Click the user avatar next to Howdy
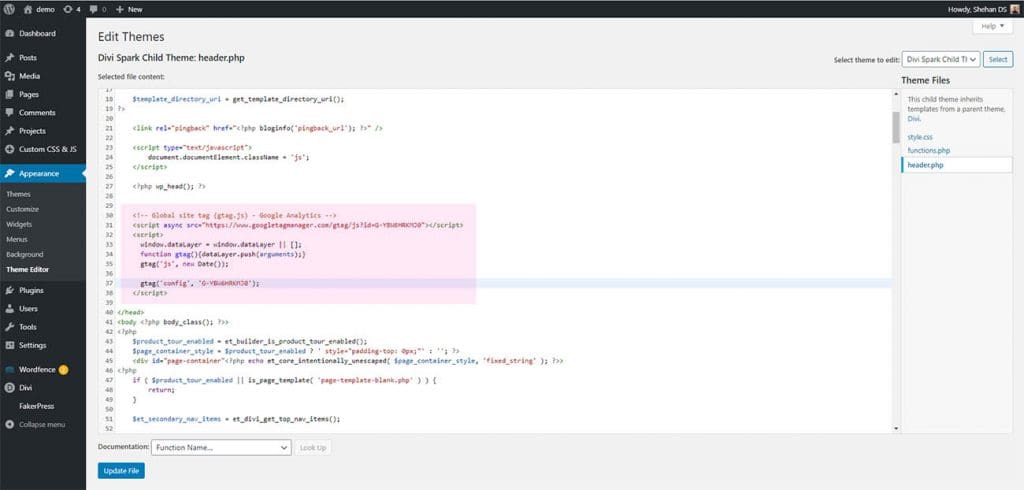The image size is (1024, 490). click(1014, 9)
